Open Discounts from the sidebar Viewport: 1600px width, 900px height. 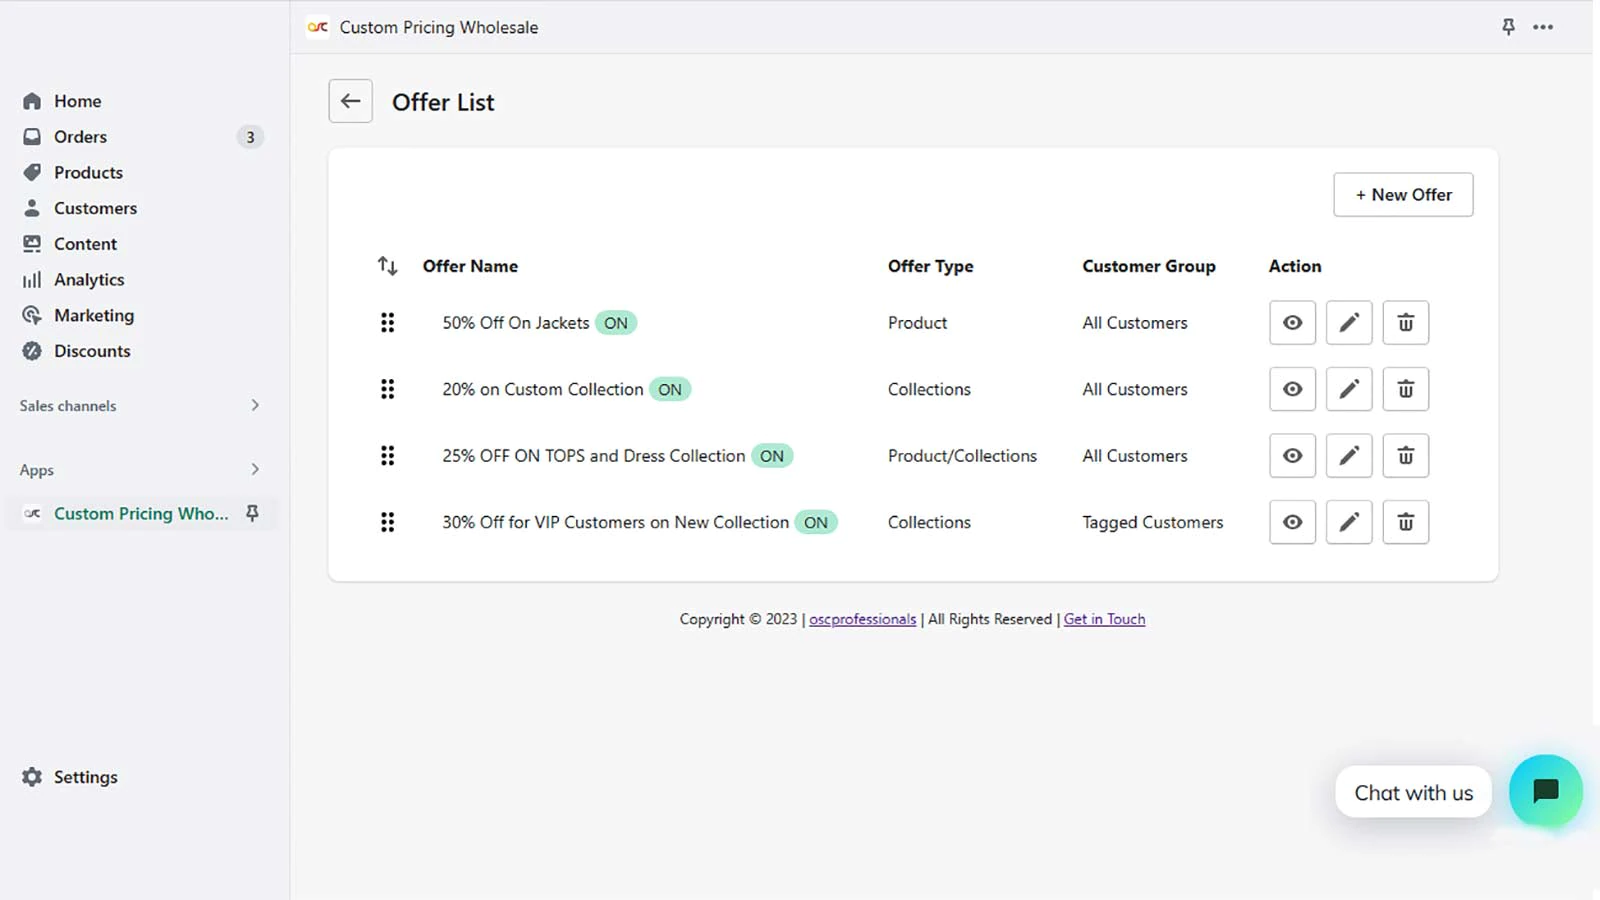tap(92, 351)
